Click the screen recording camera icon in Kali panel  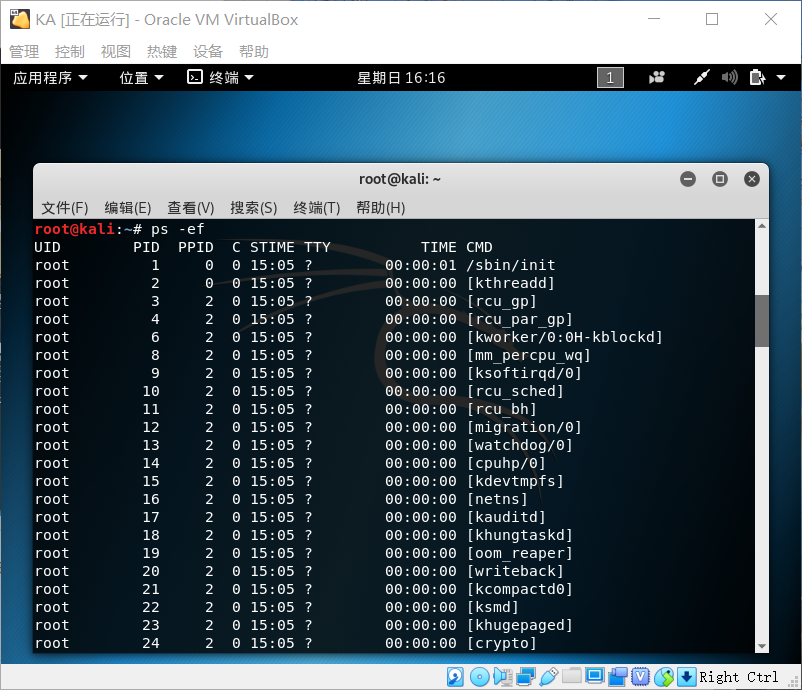(x=658, y=77)
